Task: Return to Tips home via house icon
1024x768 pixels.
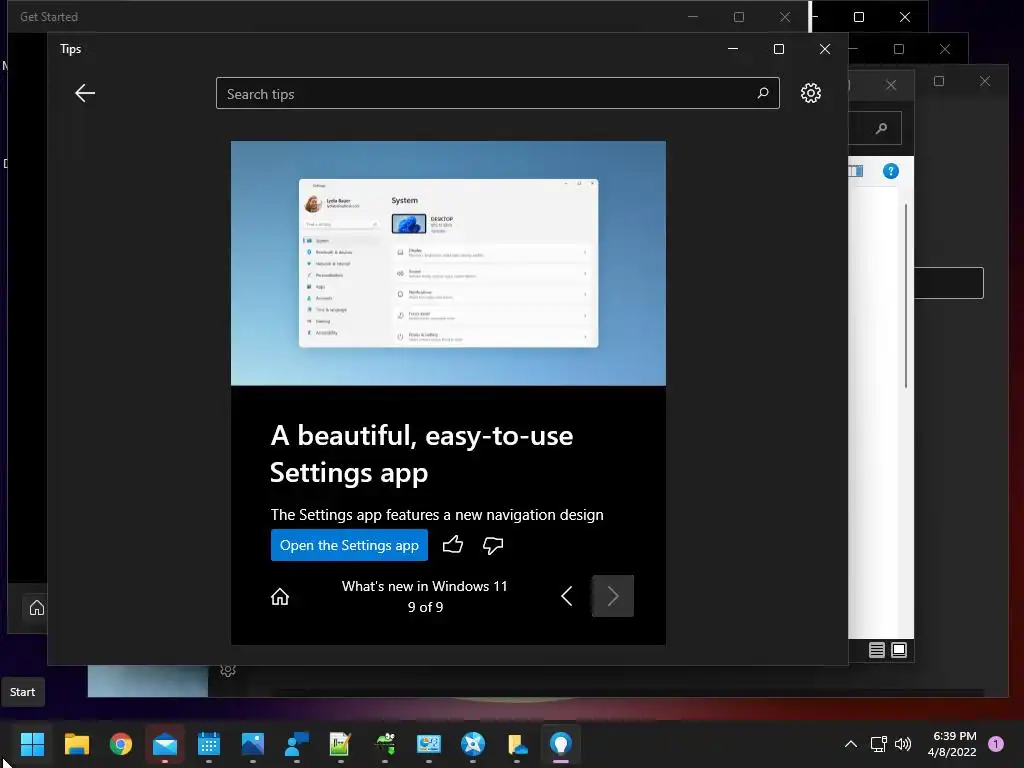Action: 280,596
